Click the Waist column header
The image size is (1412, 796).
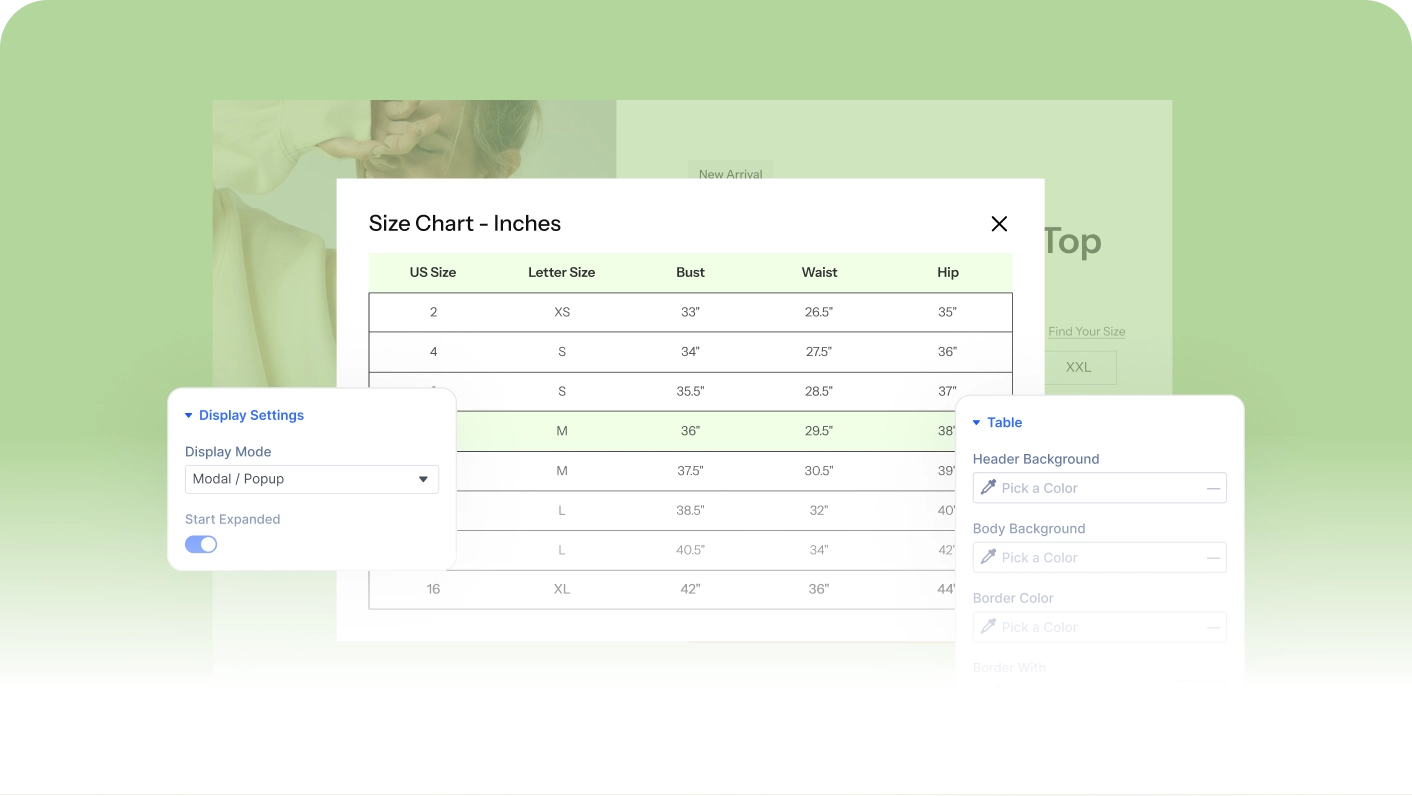[x=819, y=272]
